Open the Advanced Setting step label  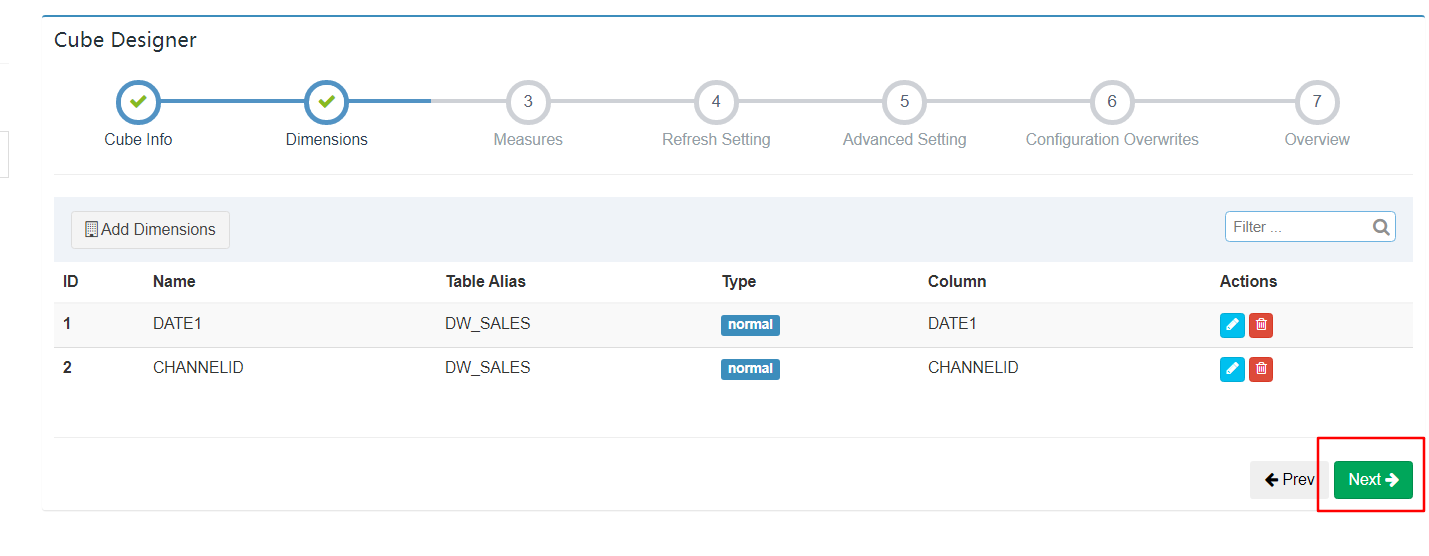(x=904, y=140)
